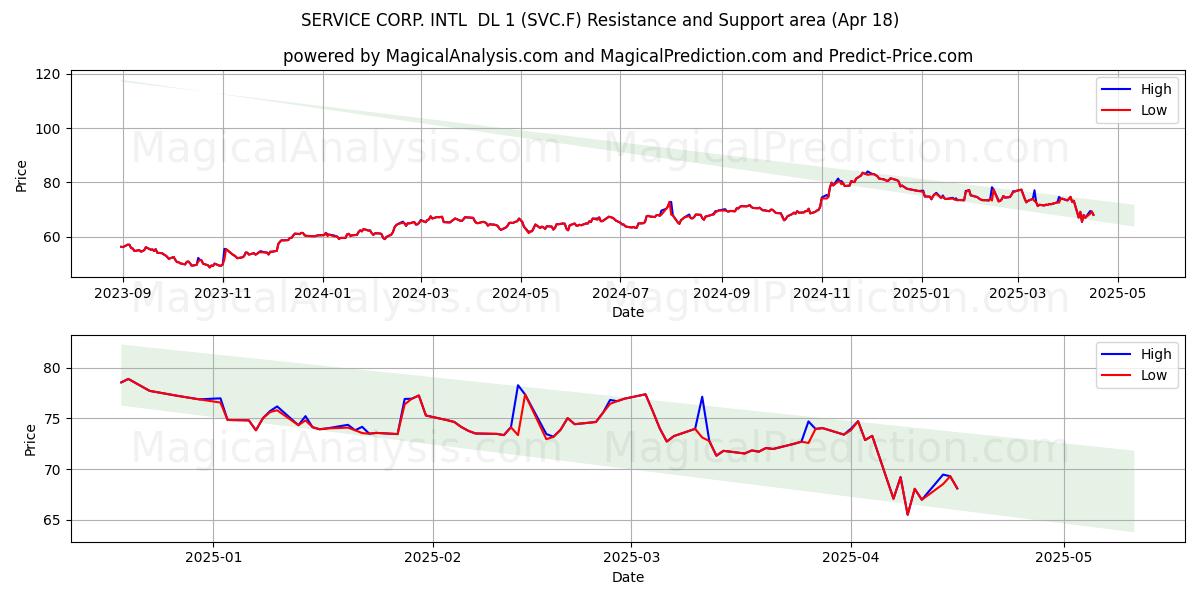Click the top chart x-axis label 2024-09
The height and width of the screenshot is (600, 1200).
point(722,295)
